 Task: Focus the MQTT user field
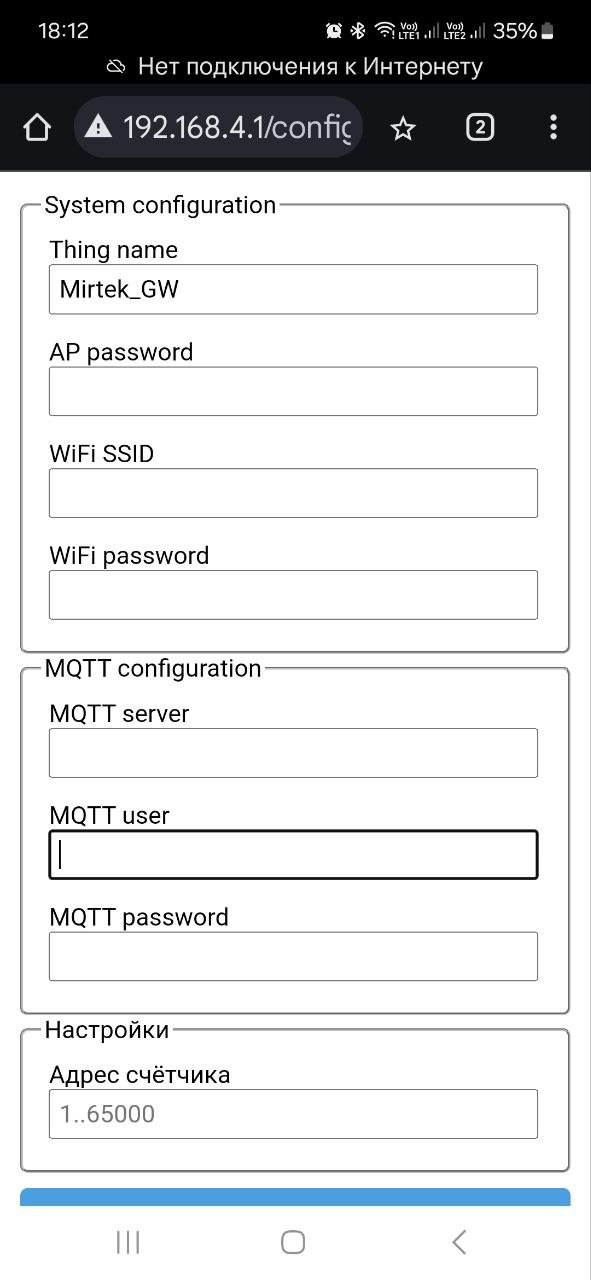pyautogui.click(x=293, y=855)
